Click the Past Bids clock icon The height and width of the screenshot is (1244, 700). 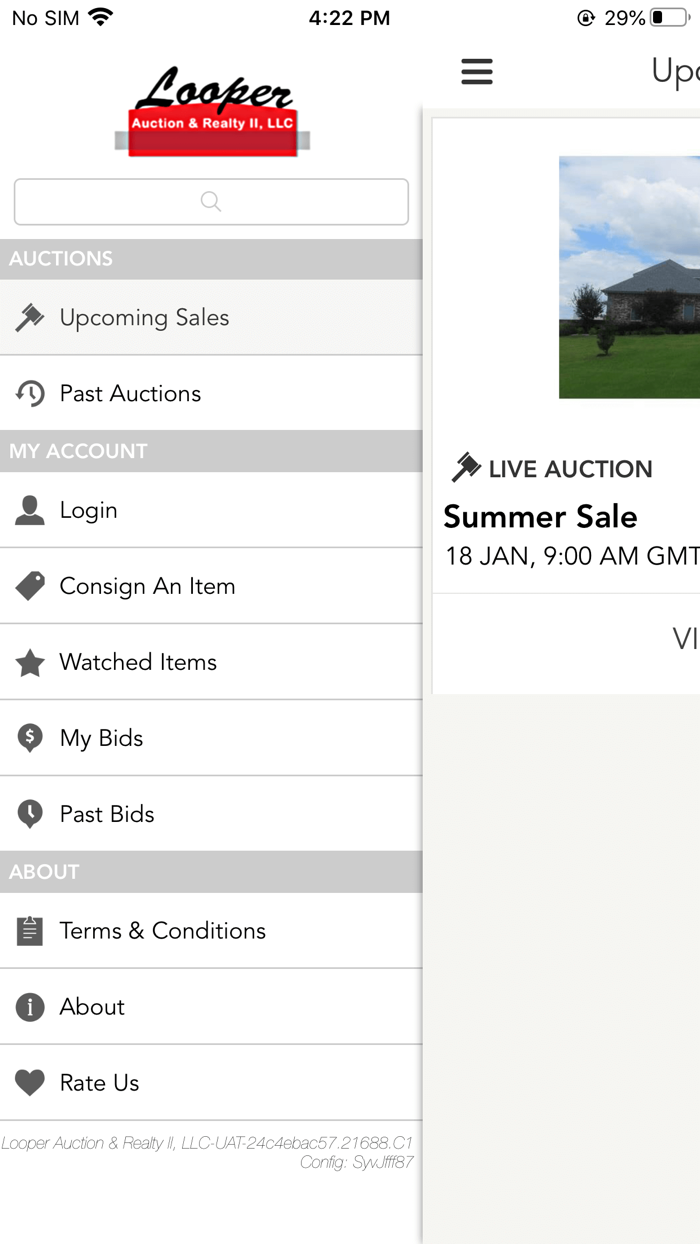(30, 813)
